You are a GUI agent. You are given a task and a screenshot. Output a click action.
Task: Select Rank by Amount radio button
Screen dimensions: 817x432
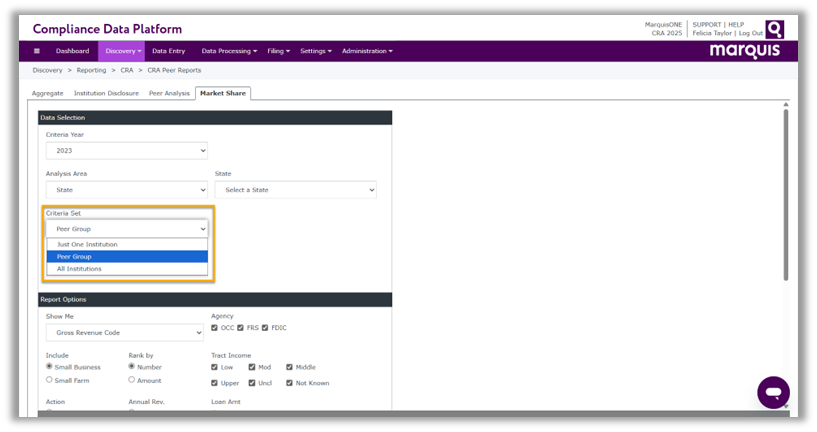pyautogui.click(x=132, y=380)
